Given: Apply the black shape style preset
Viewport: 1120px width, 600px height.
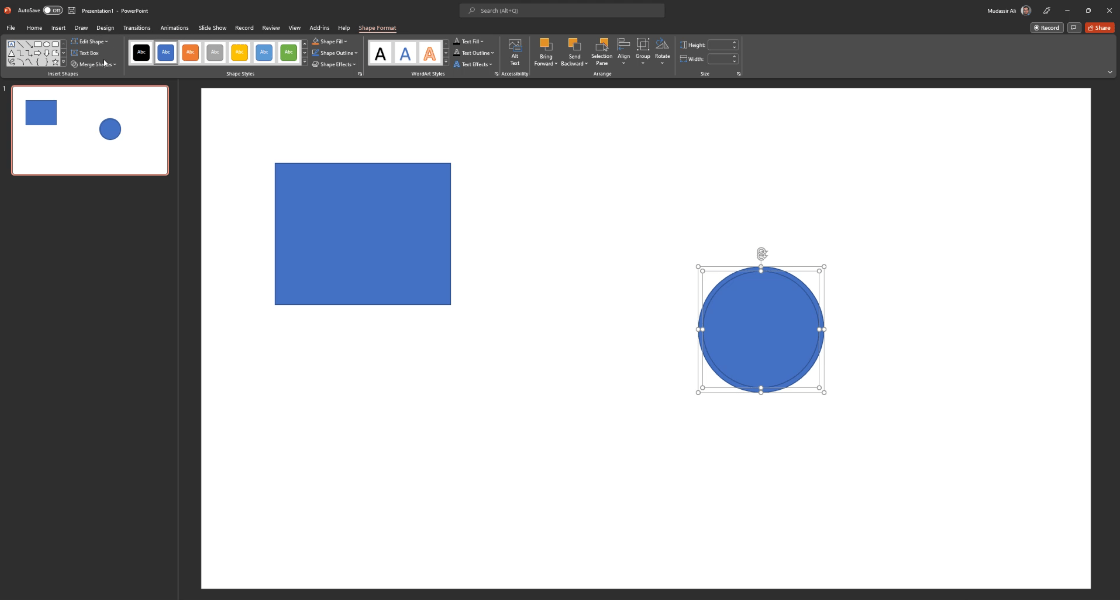Looking at the screenshot, I should coord(141,52).
